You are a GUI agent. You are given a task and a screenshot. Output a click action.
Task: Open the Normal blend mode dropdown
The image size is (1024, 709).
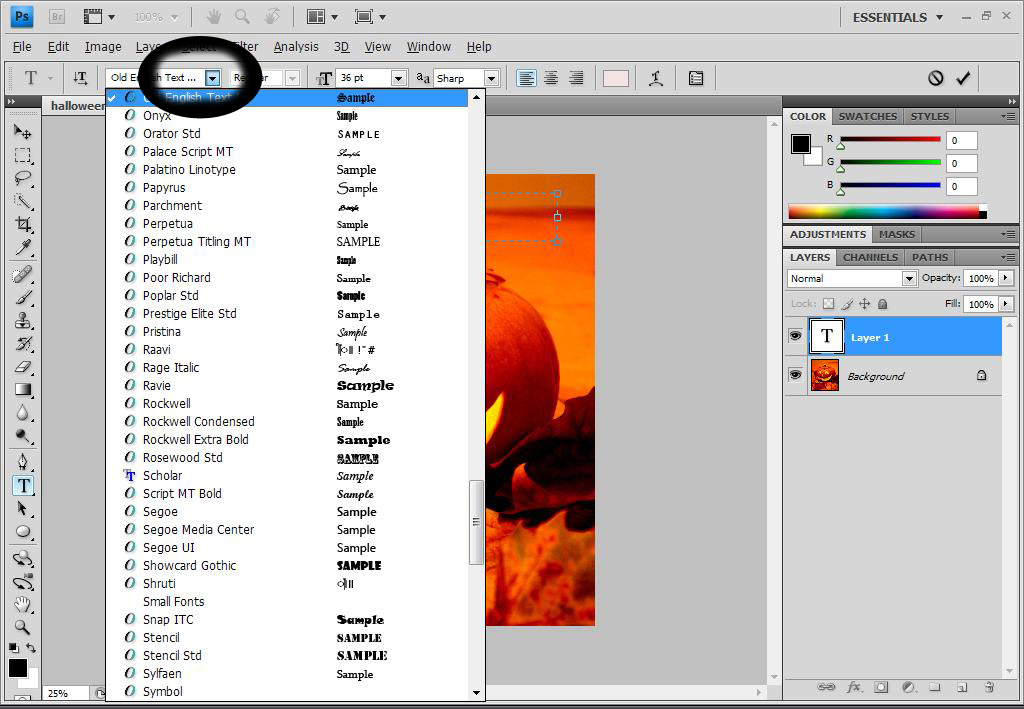coord(909,279)
